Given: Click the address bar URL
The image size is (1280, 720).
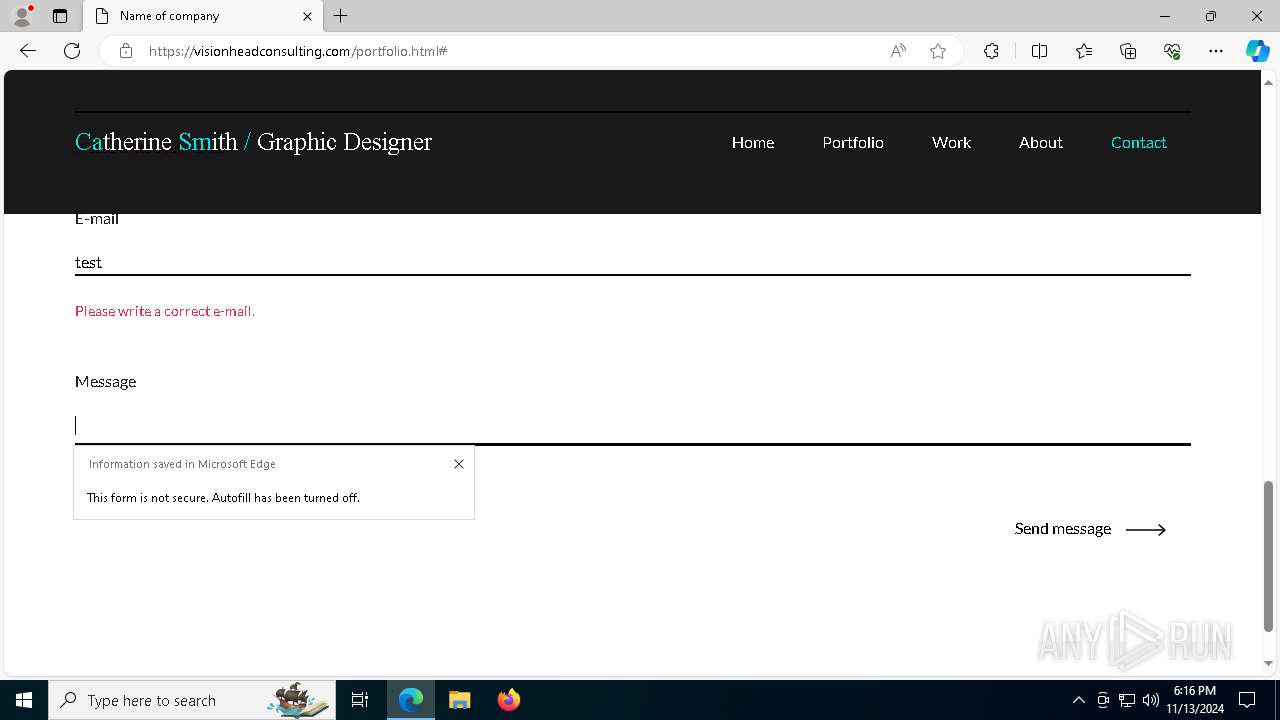Looking at the screenshot, I should click(x=298, y=51).
